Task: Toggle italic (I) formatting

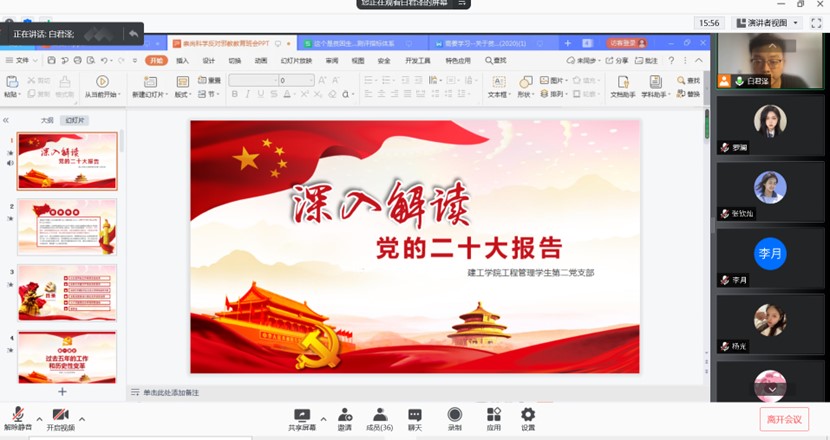Action: pos(247,94)
